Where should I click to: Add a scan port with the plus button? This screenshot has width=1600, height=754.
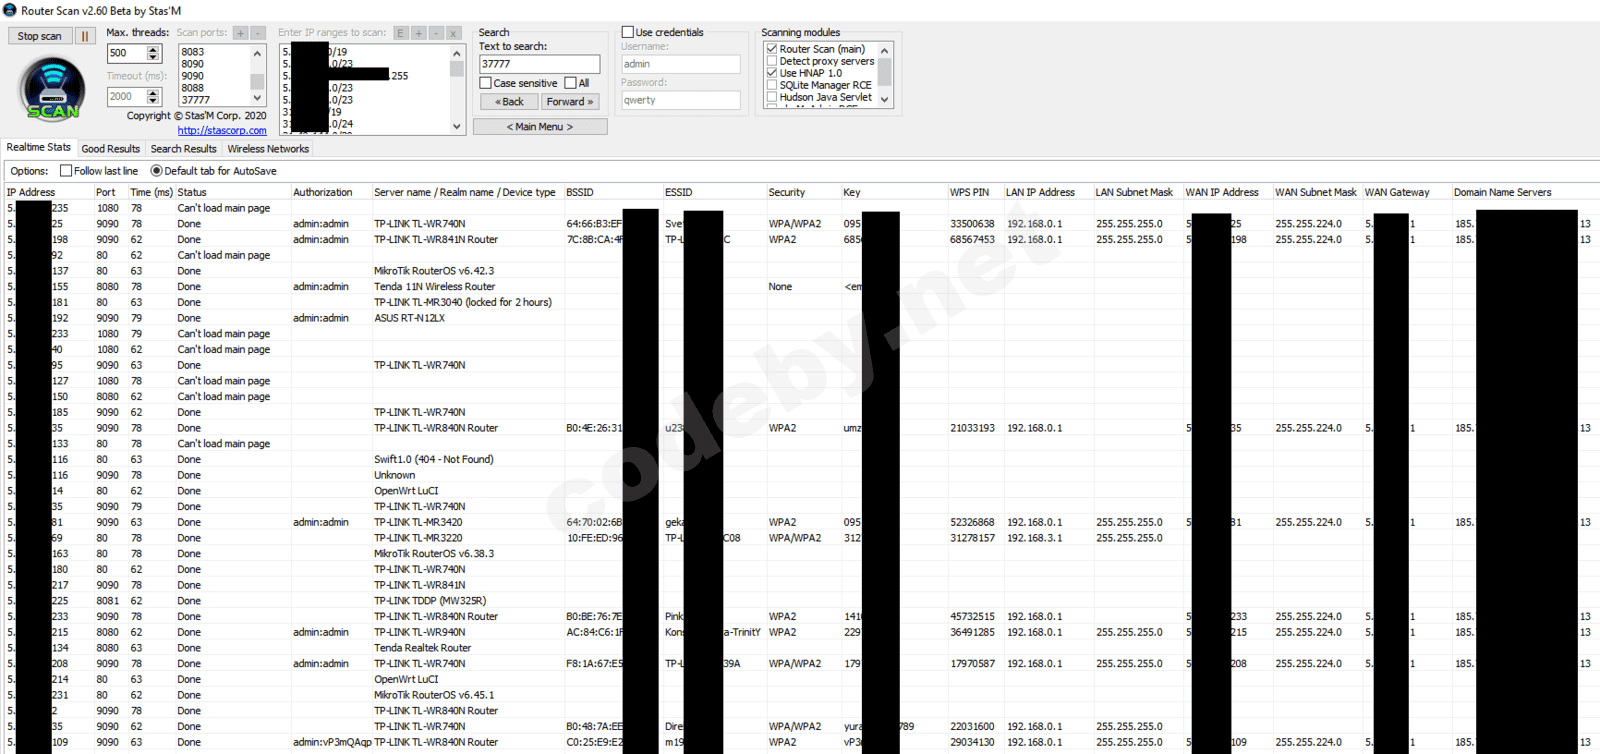click(240, 33)
